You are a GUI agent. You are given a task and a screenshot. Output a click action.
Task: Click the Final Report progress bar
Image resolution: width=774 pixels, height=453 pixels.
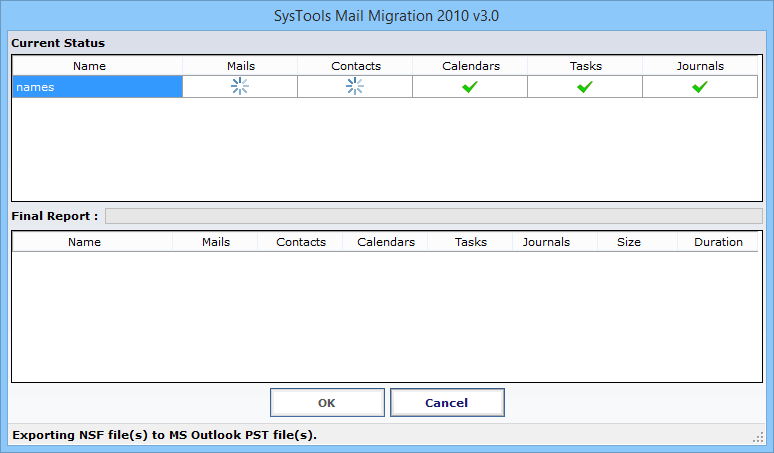434,216
